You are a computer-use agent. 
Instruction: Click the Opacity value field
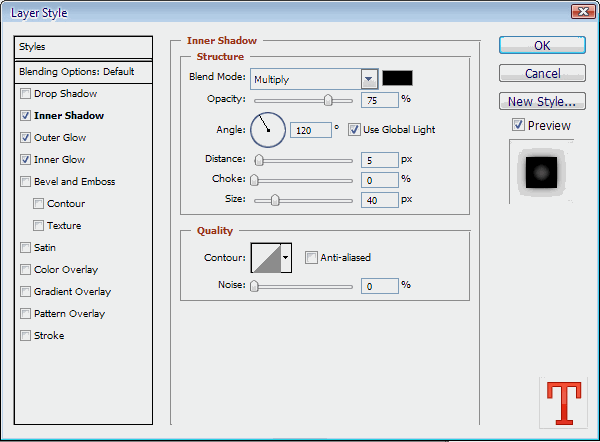[x=380, y=100]
